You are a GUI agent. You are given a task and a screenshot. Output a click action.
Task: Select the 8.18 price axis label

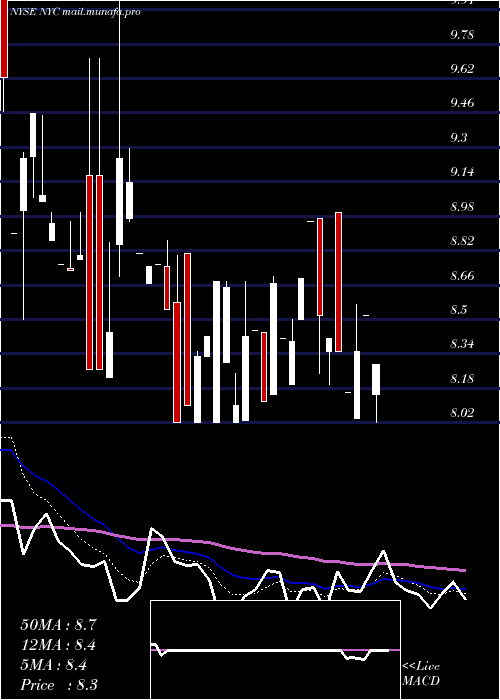coord(462,379)
